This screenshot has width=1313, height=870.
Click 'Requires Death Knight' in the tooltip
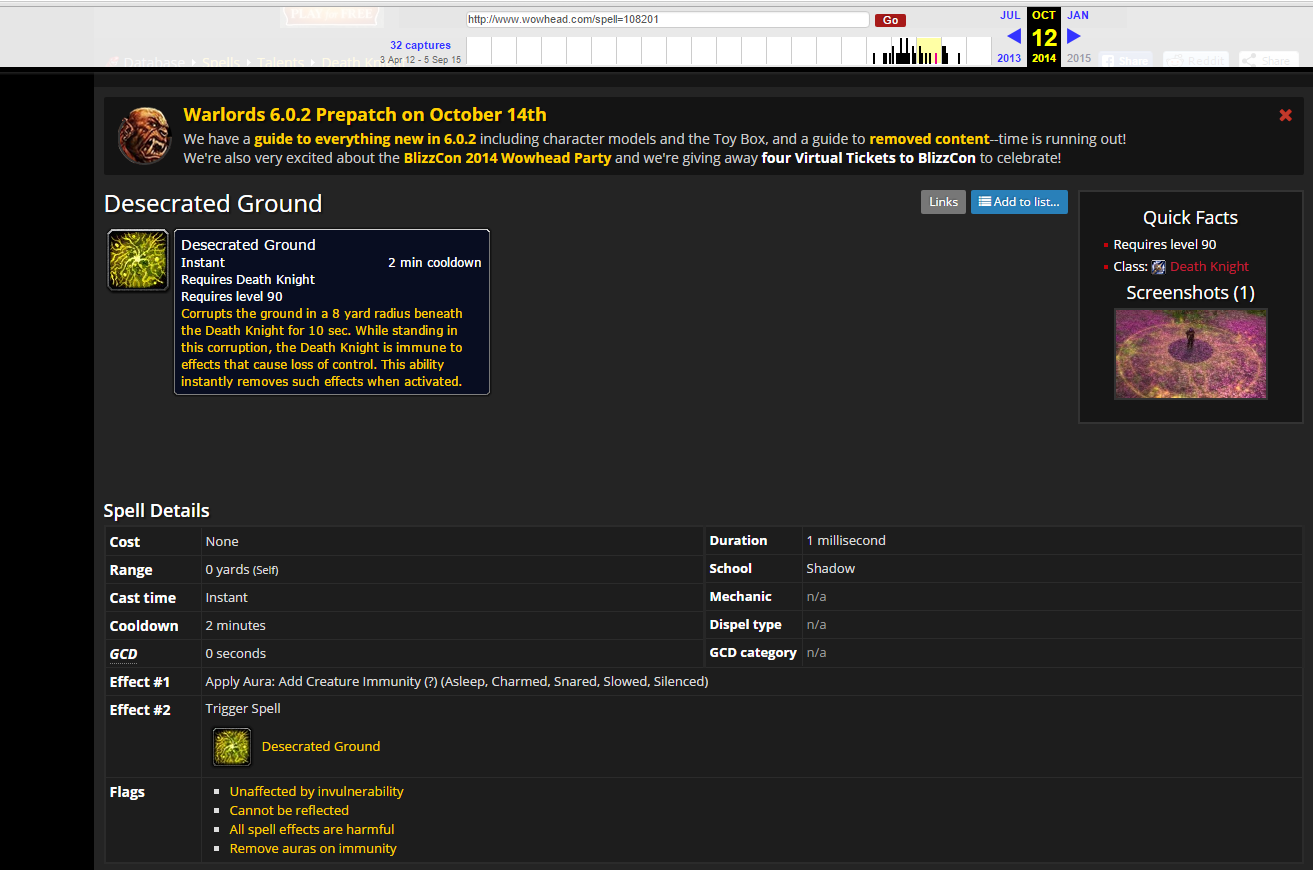[248, 280]
